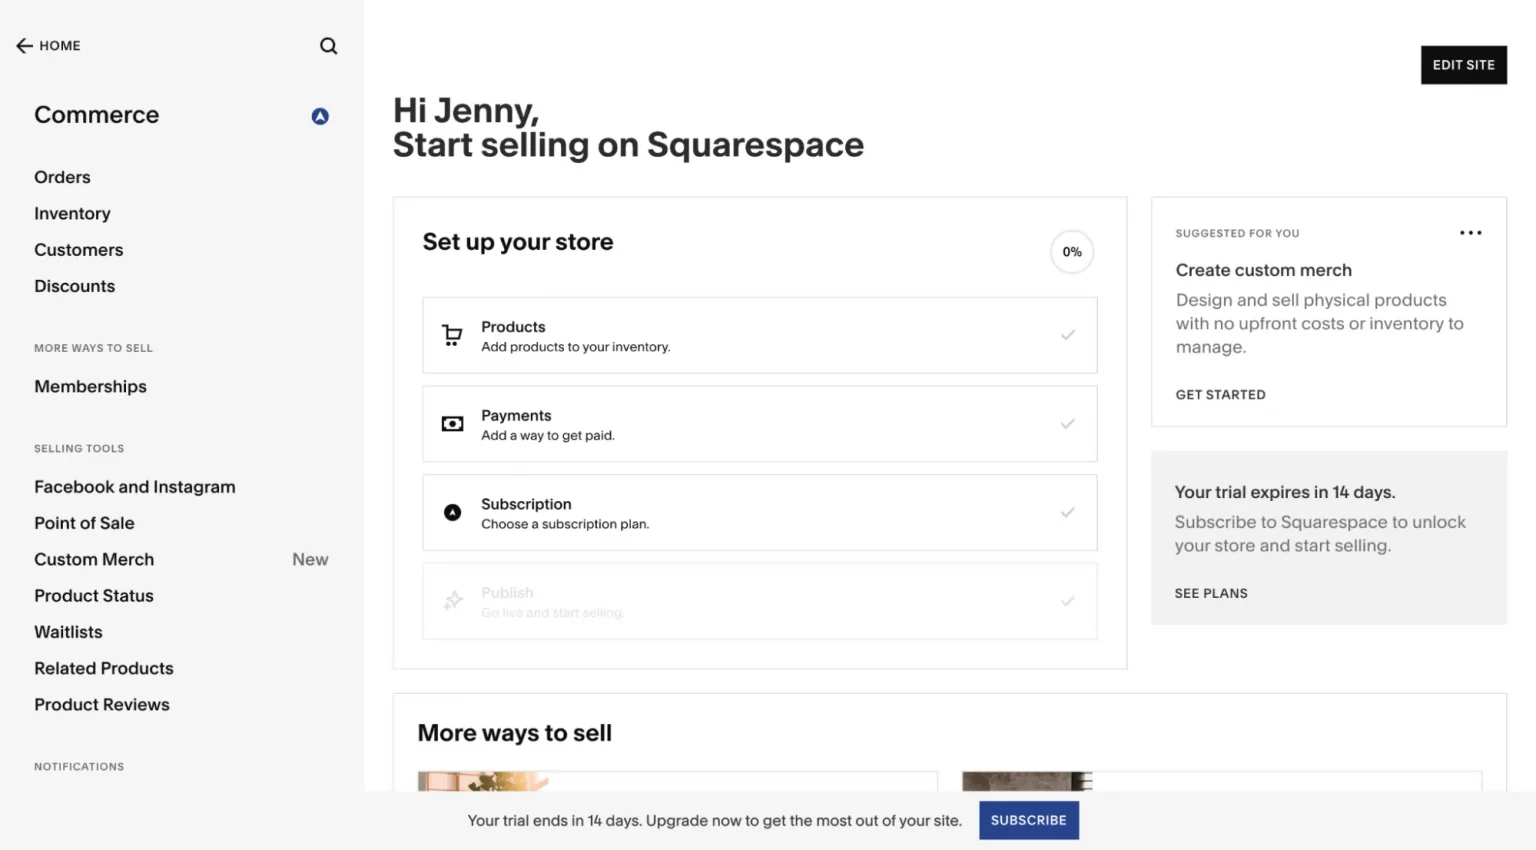Open Product Status in sidebar
1536x850 pixels.
coord(94,596)
